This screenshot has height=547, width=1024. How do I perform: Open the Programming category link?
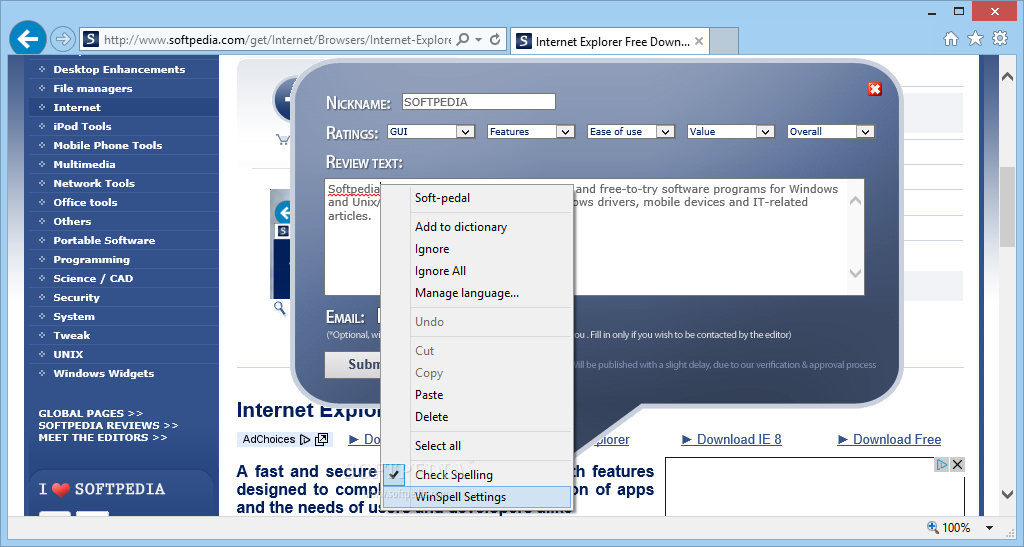point(91,259)
